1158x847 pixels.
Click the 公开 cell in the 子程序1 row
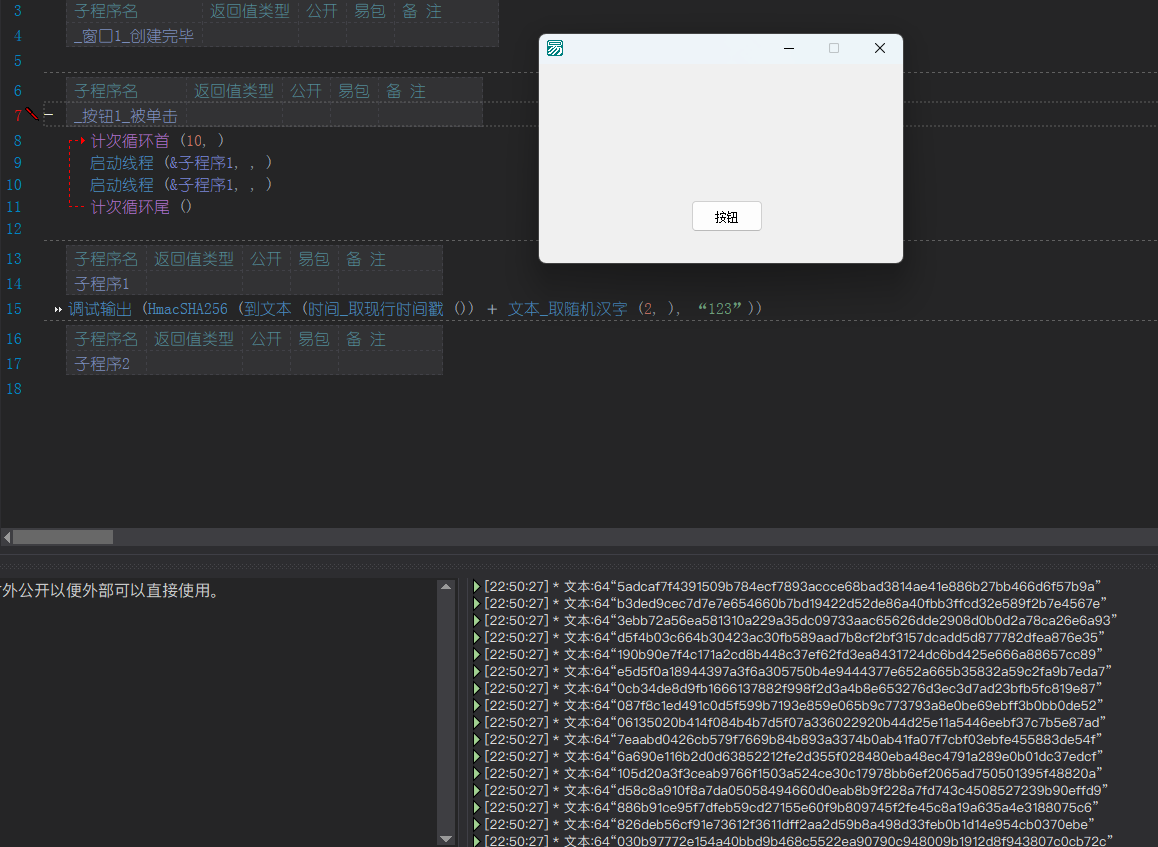tap(265, 284)
